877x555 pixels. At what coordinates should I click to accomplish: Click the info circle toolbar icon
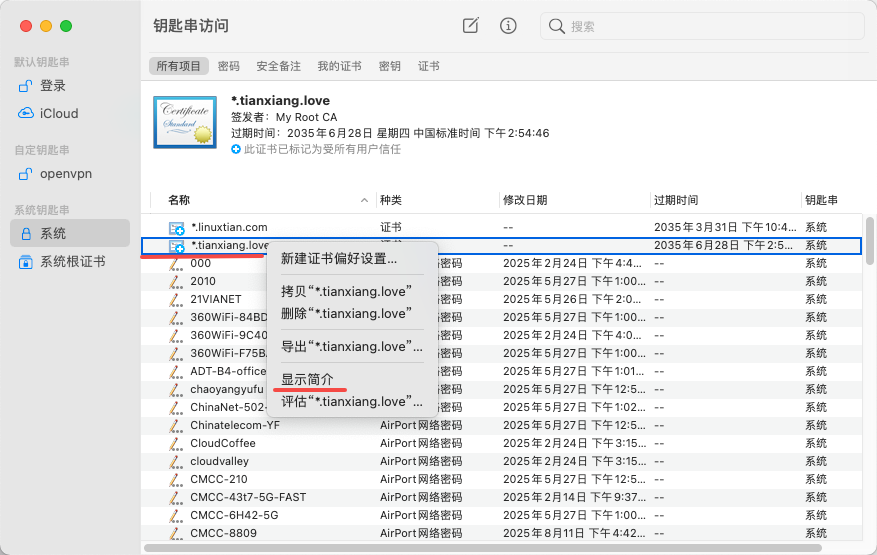[508, 26]
